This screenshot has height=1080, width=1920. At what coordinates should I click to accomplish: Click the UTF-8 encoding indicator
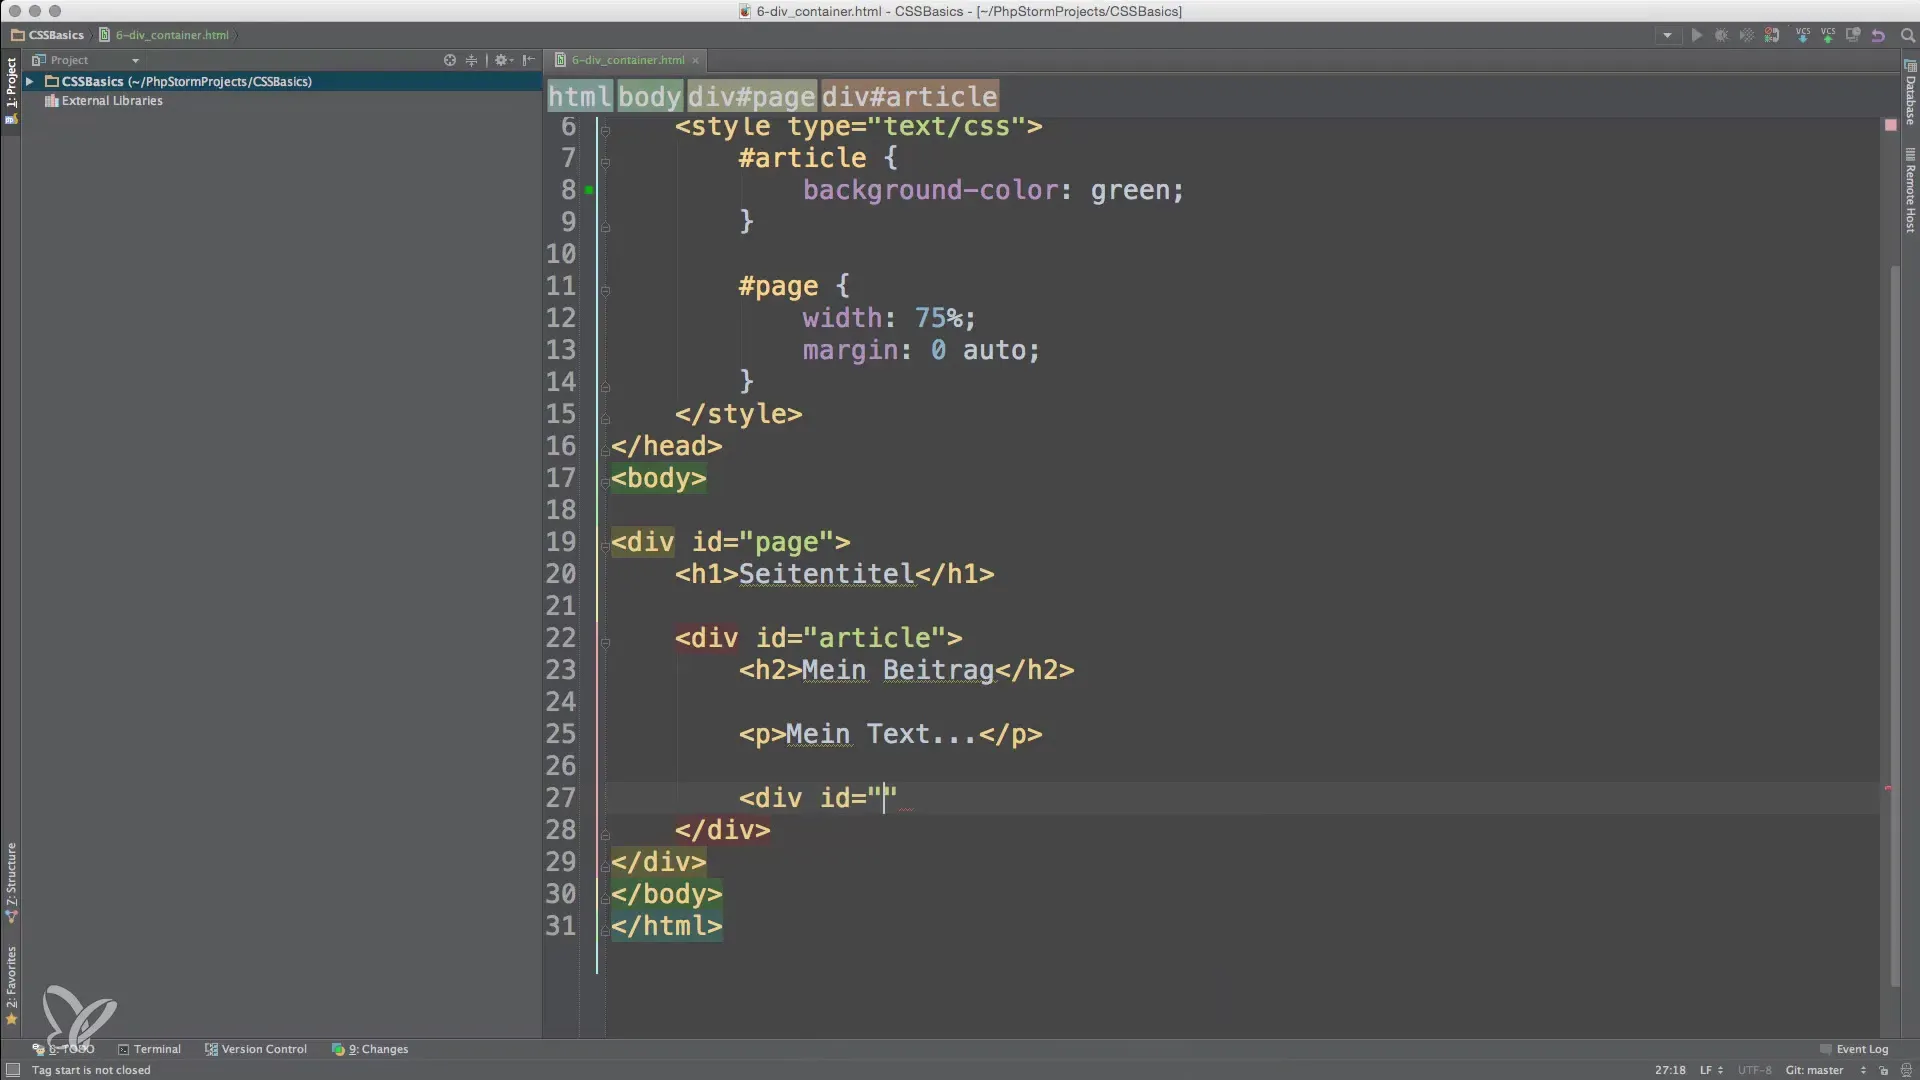pyautogui.click(x=1754, y=1070)
